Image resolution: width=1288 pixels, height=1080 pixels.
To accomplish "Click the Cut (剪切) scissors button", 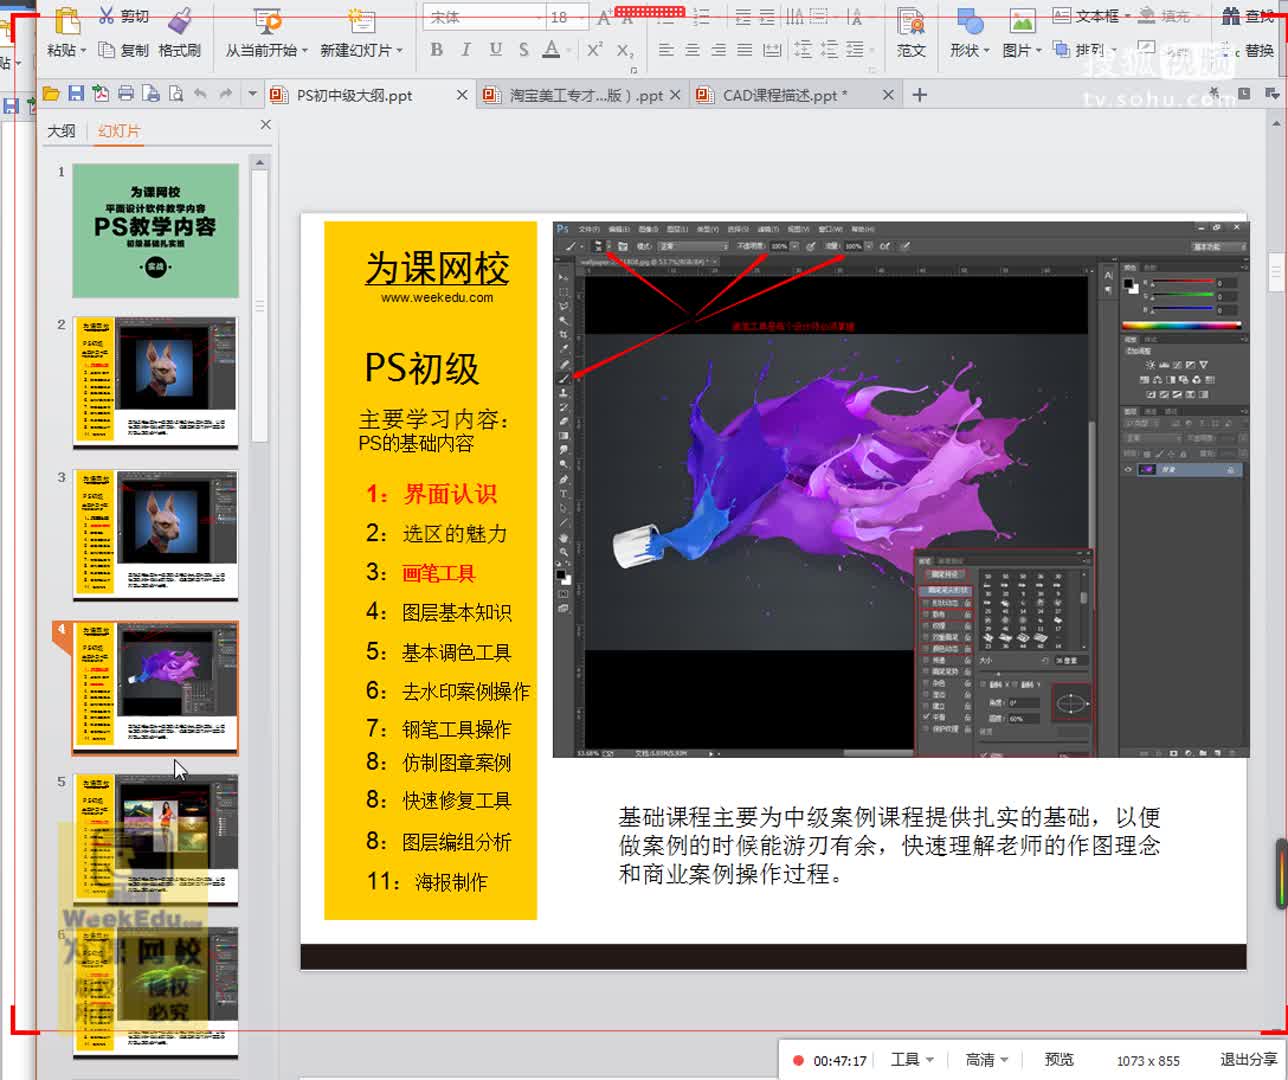I will tap(123, 17).
